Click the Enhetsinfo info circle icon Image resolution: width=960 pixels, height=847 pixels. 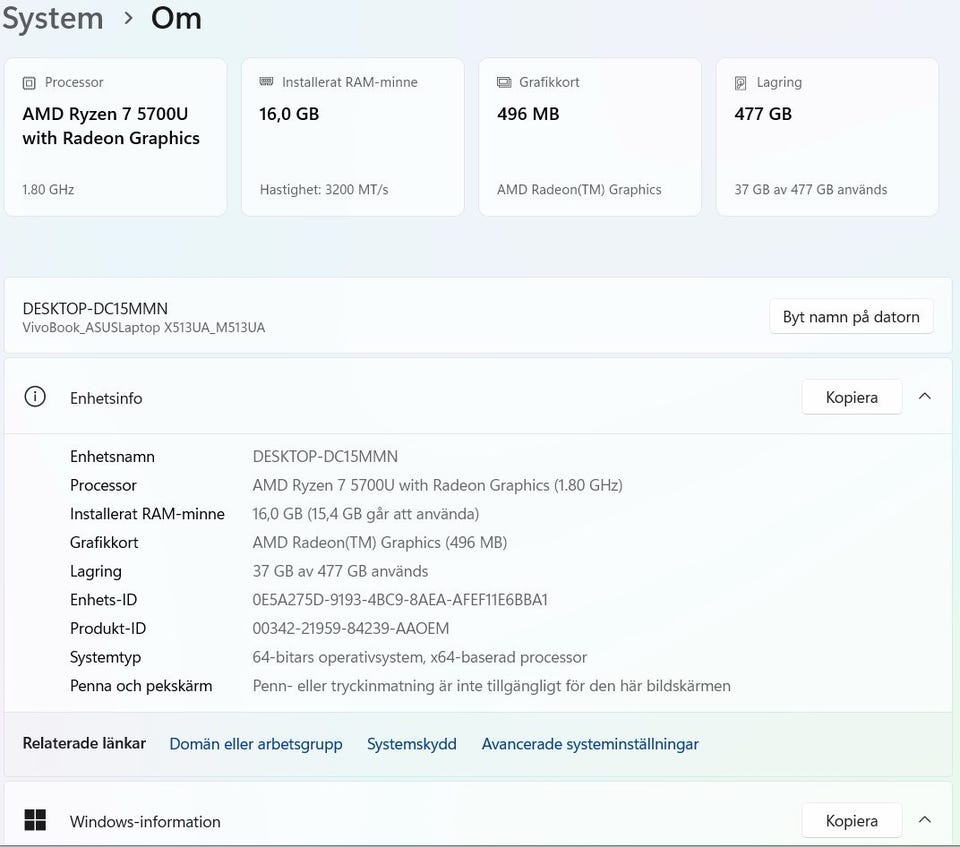[x=35, y=397]
